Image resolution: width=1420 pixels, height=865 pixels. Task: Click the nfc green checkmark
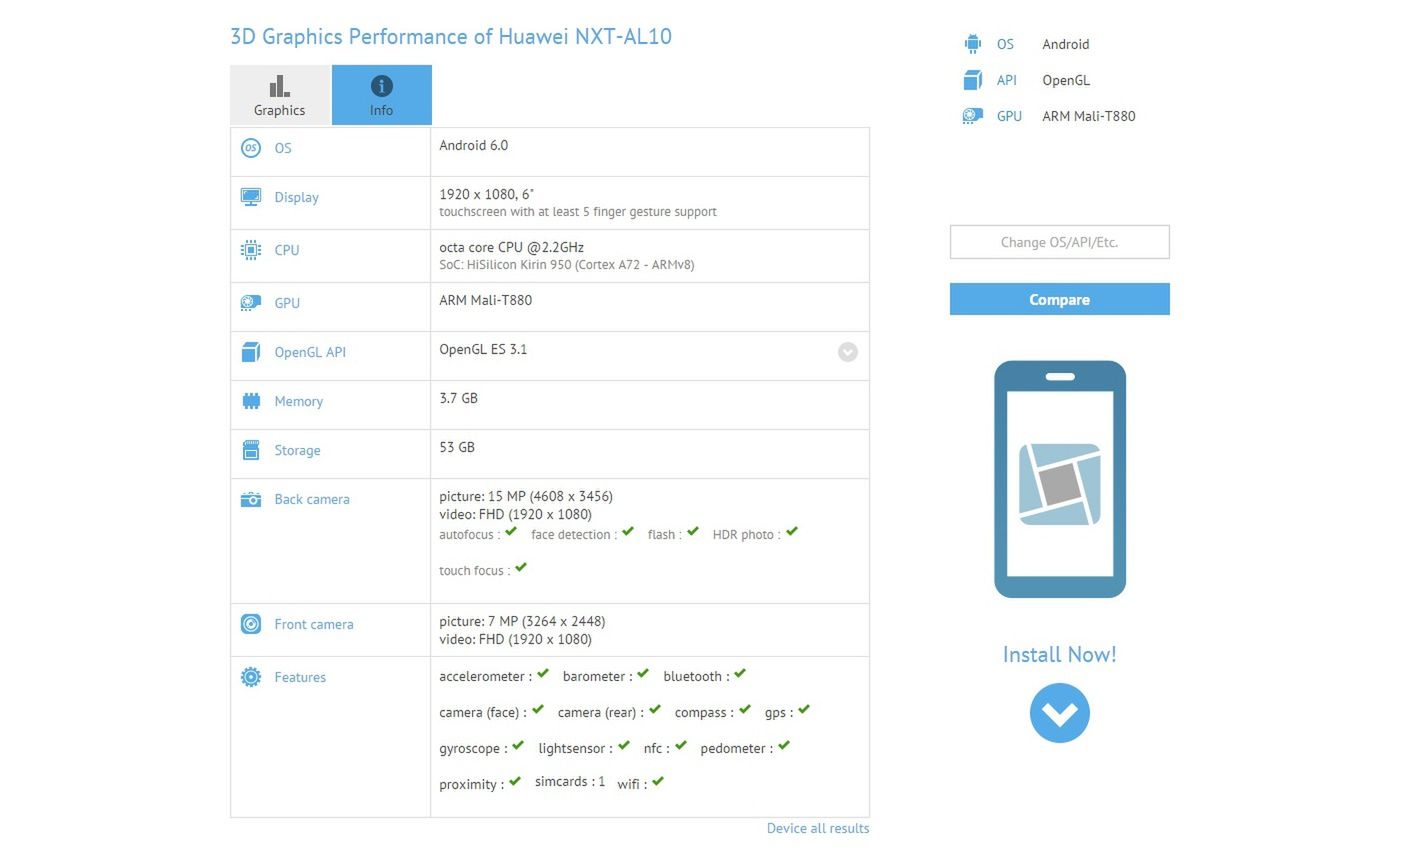pos(681,746)
